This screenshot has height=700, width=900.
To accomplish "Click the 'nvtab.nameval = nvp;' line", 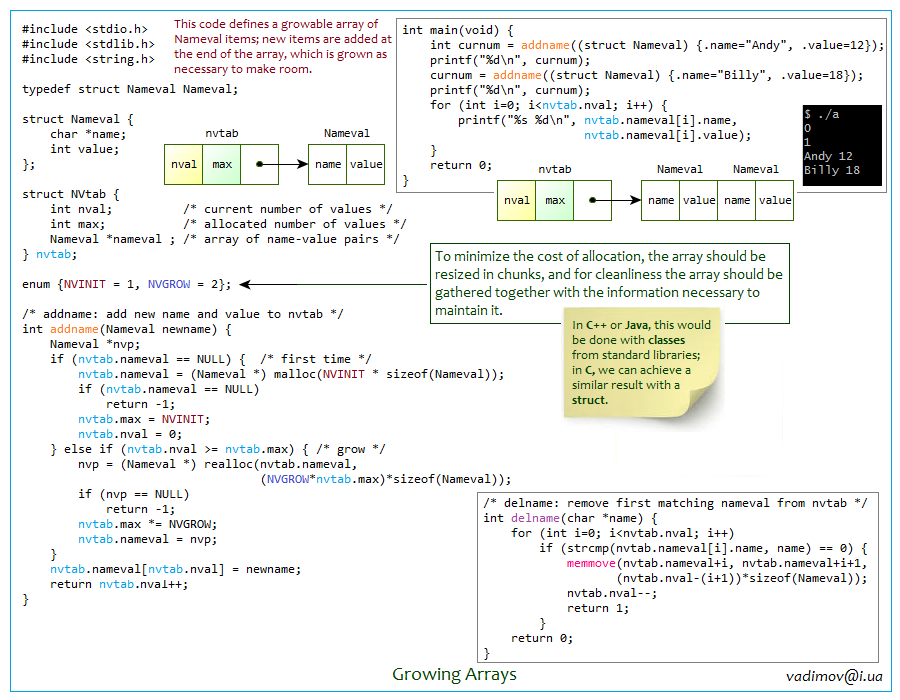I will [x=148, y=539].
